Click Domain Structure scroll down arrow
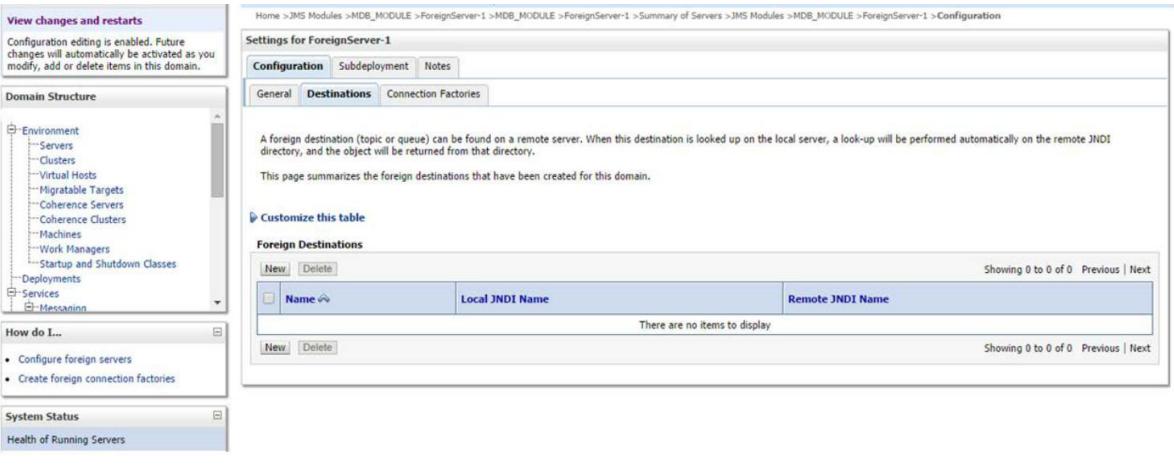1174x465 pixels. click(217, 303)
